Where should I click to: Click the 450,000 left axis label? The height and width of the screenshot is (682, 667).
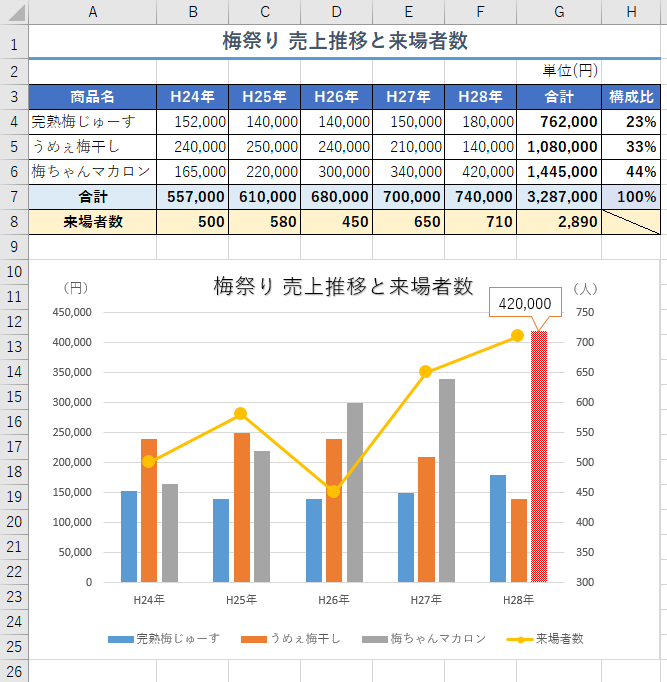(72, 312)
